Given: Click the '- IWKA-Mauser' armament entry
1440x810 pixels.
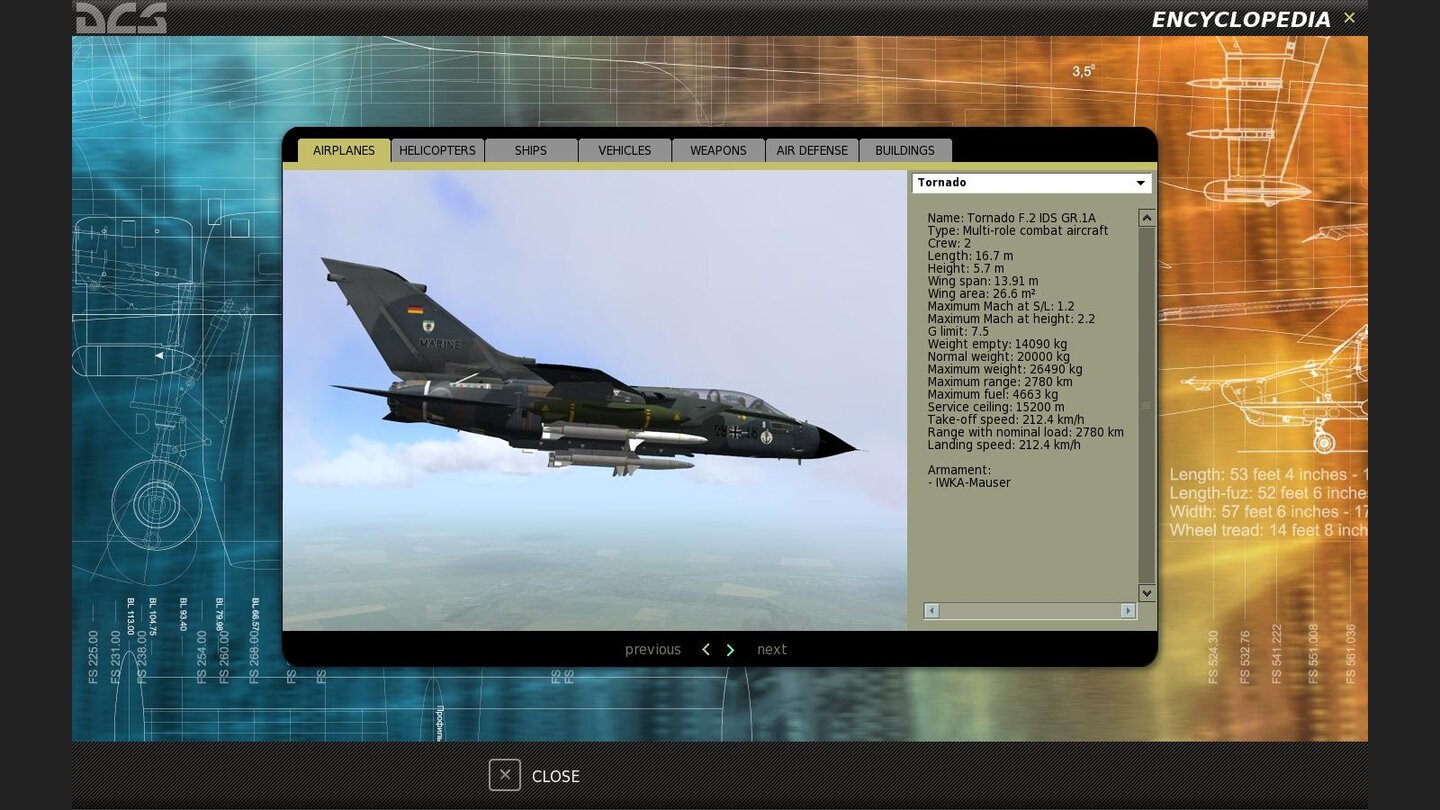Looking at the screenshot, I should [969, 483].
